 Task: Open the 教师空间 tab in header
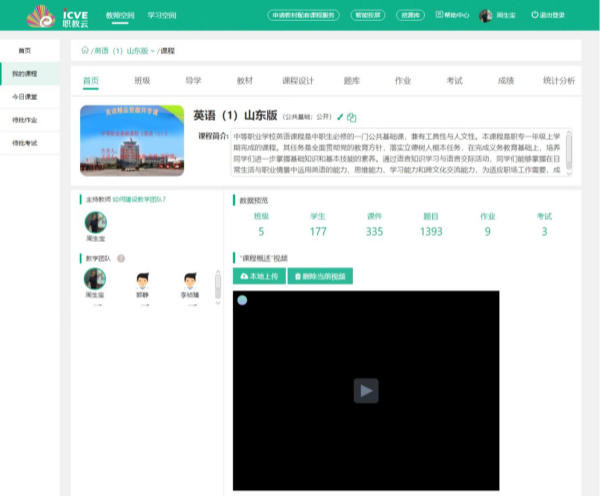(x=120, y=15)
